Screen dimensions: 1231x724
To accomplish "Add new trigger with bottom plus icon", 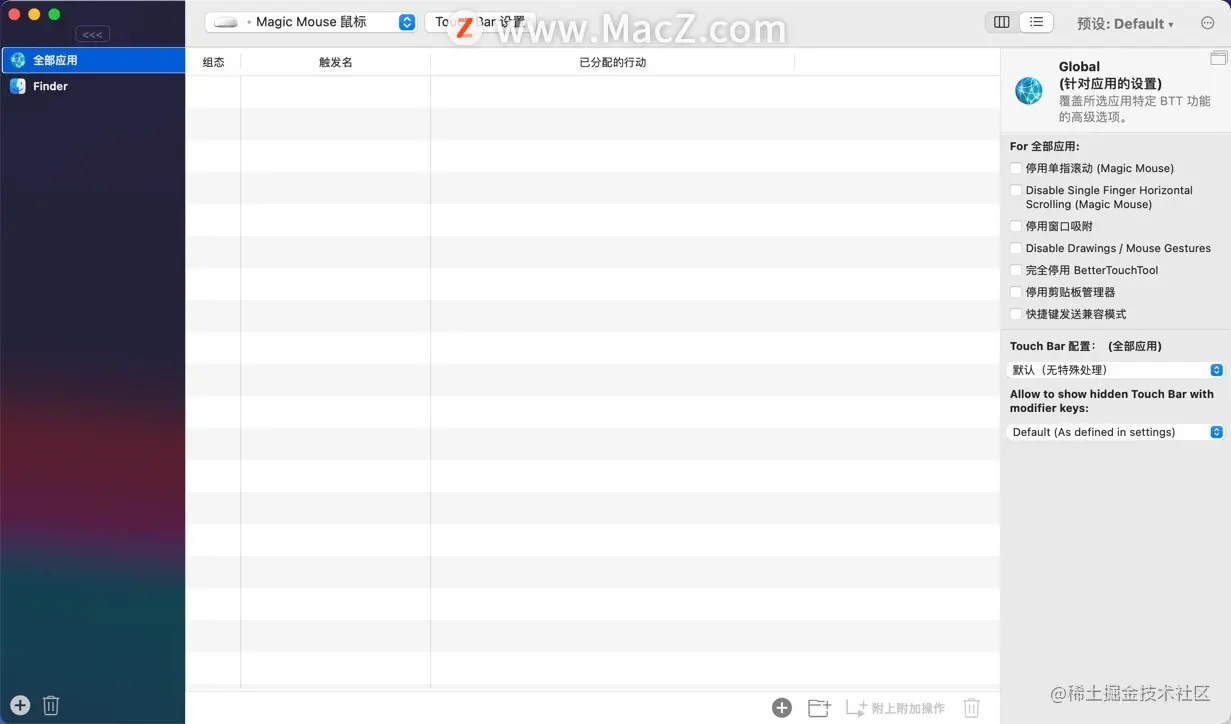I will click(782, 708).
